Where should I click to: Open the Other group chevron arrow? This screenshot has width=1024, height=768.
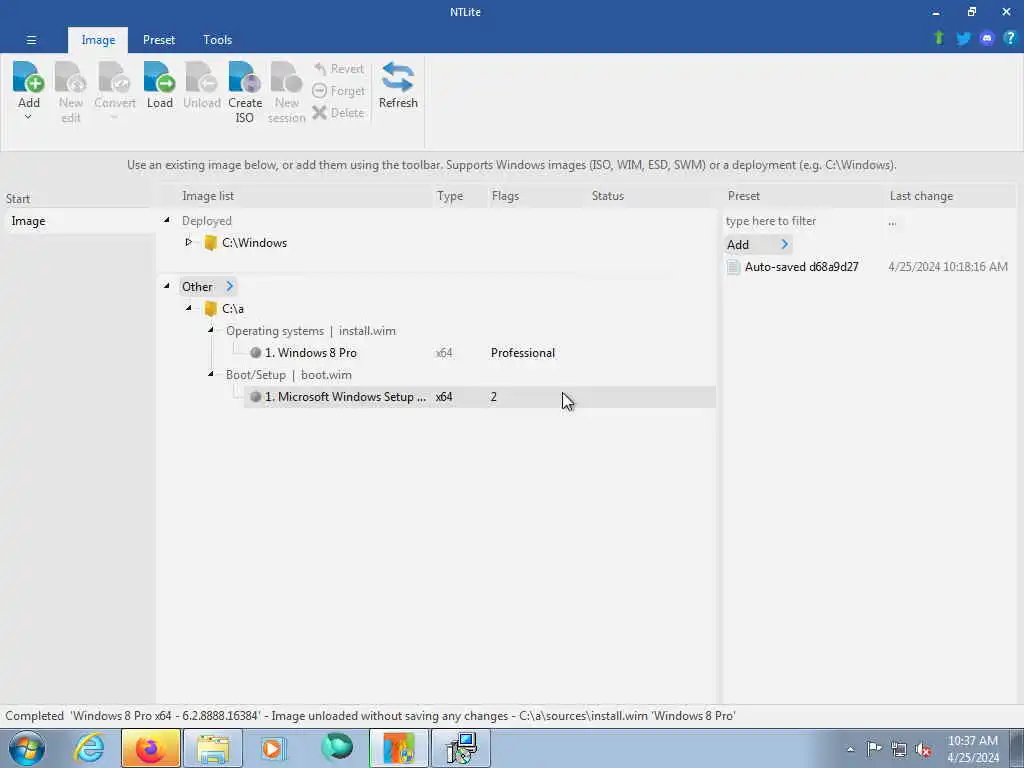coord(229,287)
